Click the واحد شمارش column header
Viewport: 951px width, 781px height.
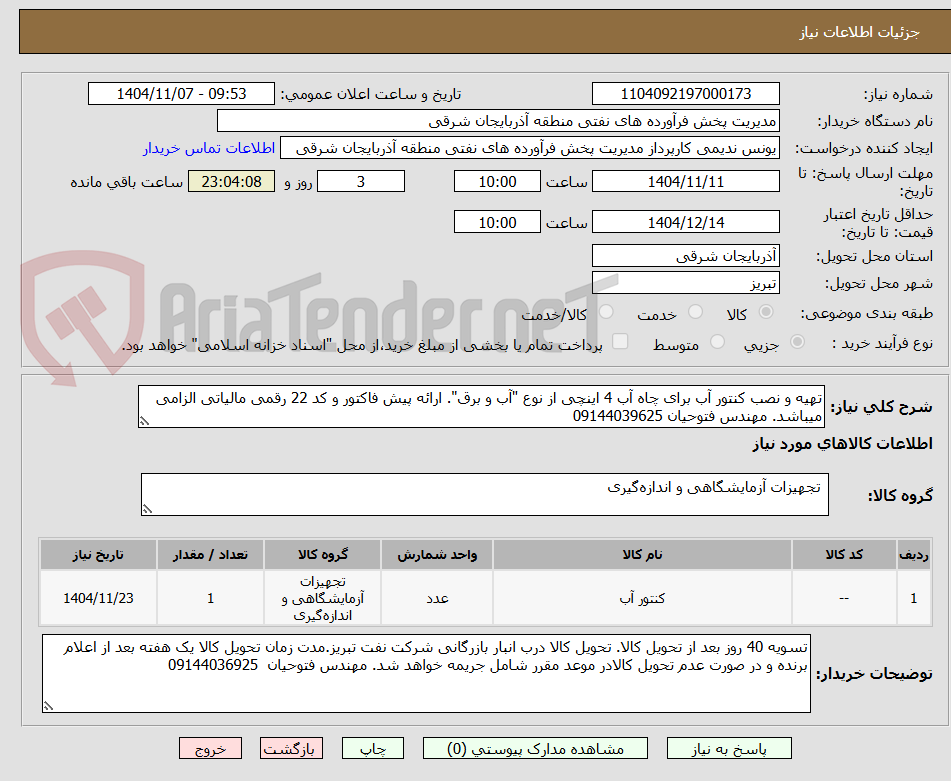[437, 554]
